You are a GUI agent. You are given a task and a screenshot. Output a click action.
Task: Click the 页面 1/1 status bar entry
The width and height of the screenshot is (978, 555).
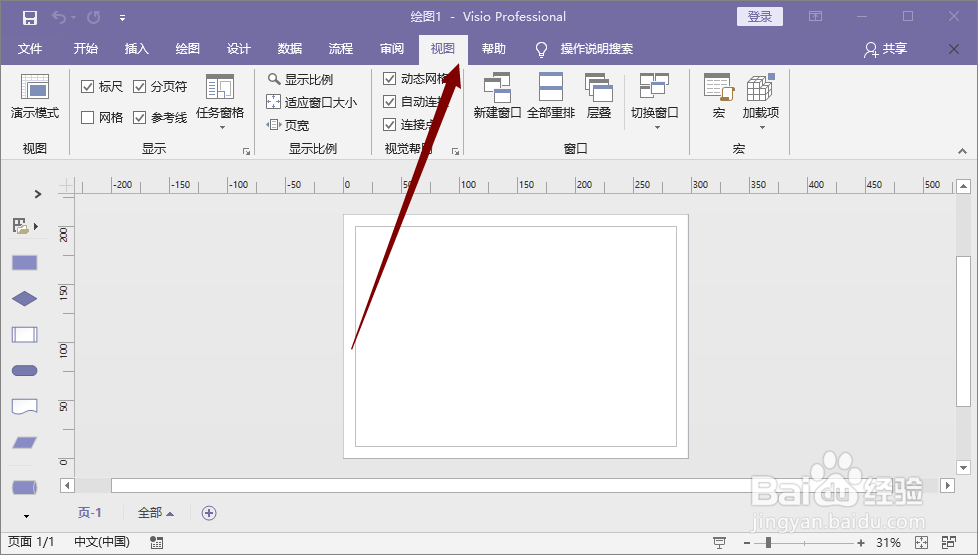pyautogui.click(x=31, y=542)
